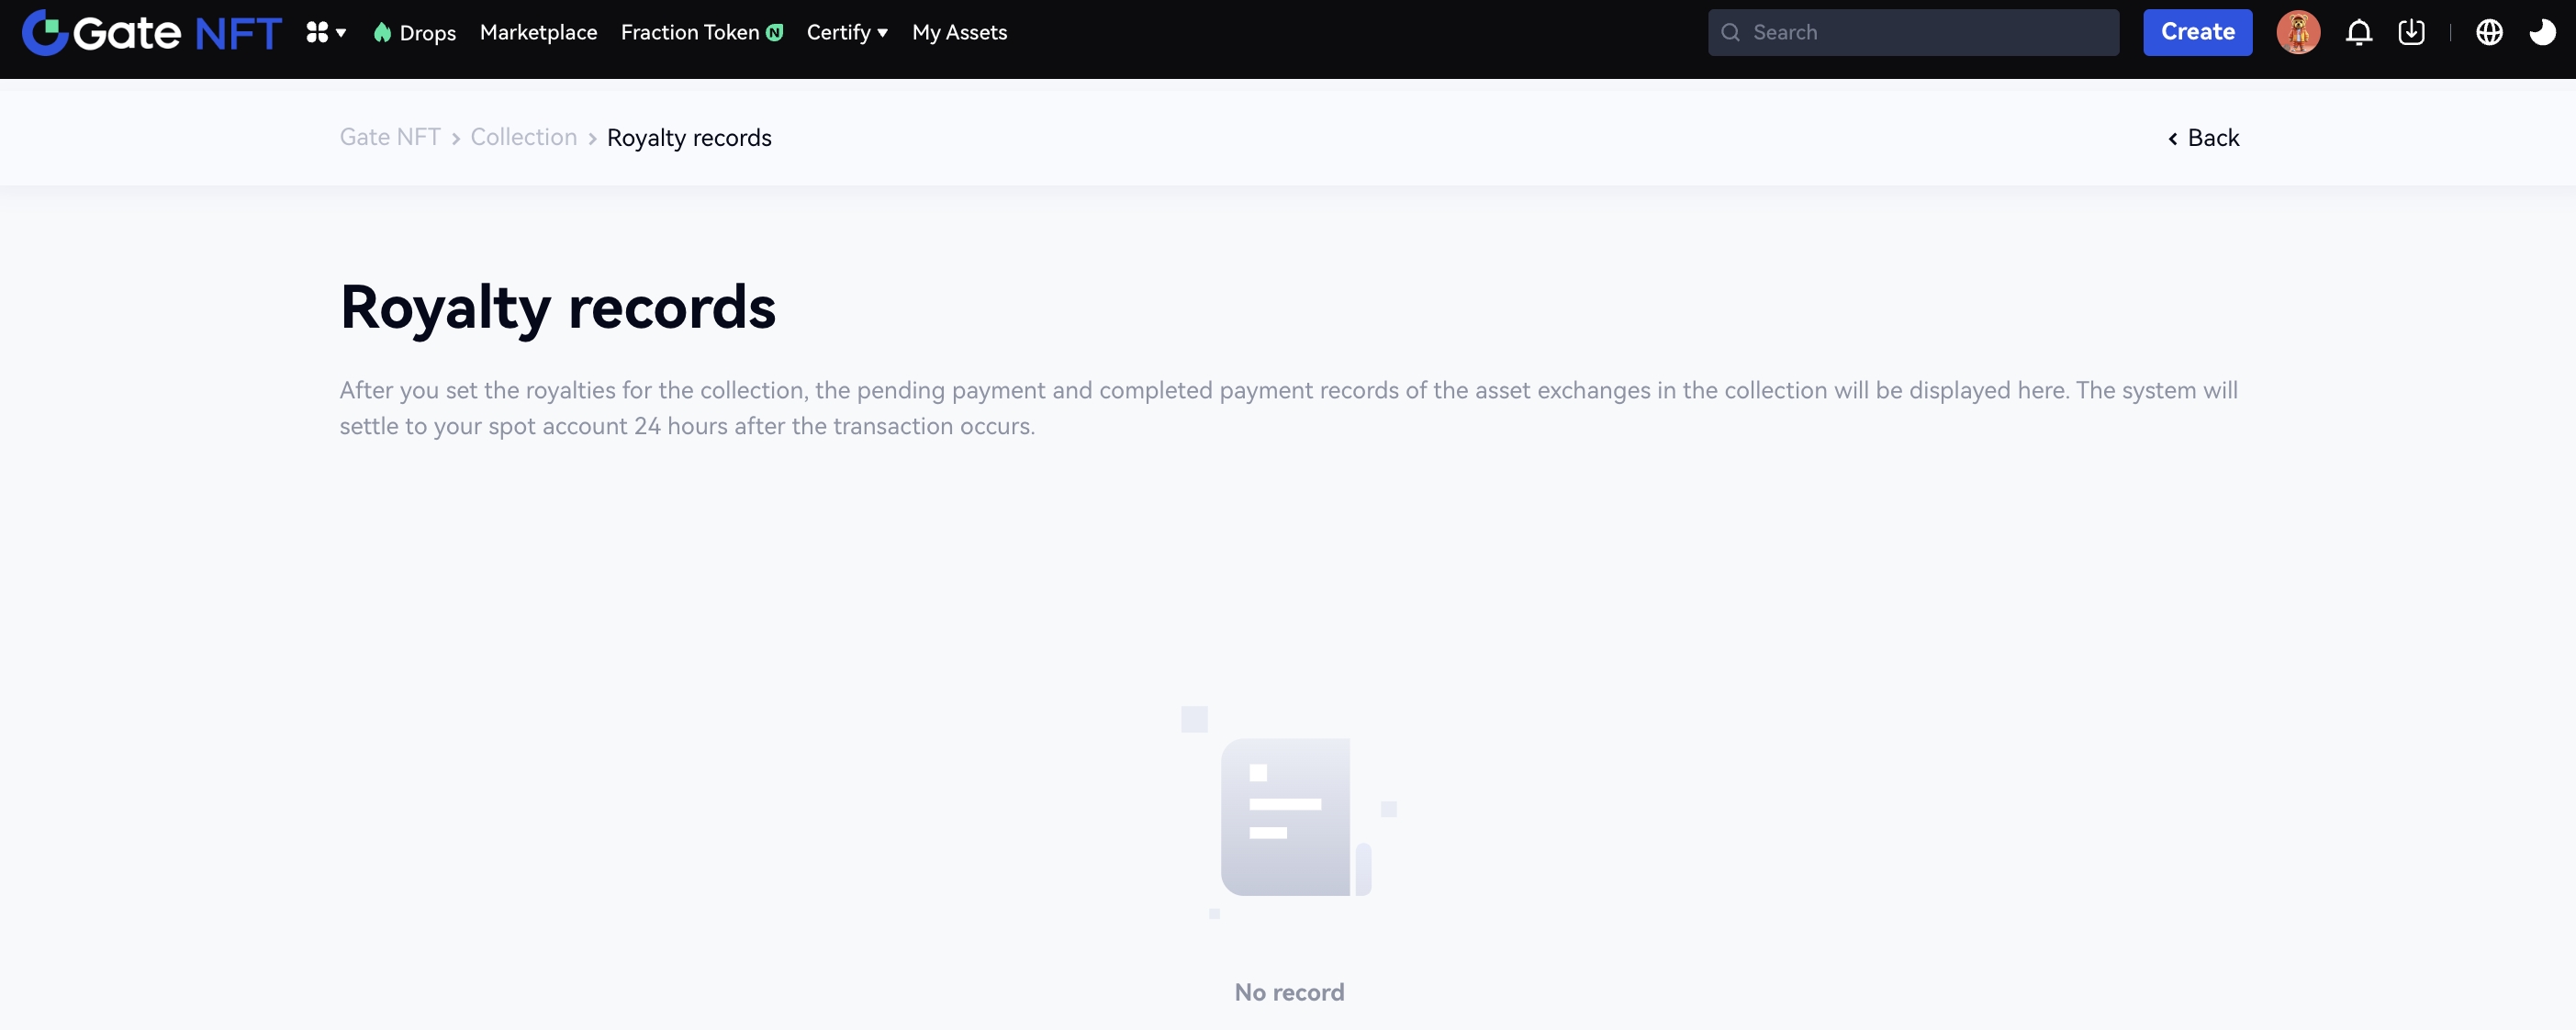Image resolution: width=2576 pixels, height=1030 pixels.
Task: Open the user avatar profile menu
Action: pyautogui.click(x=2297, y=33)
